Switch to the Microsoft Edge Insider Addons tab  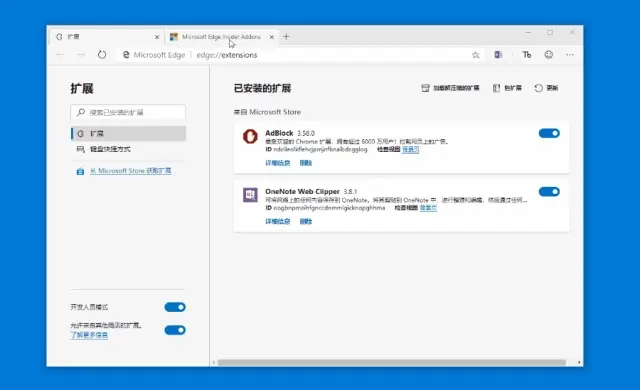222,37
